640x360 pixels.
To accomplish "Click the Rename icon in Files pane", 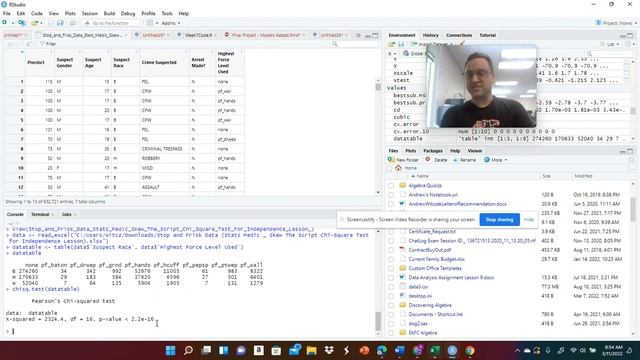I will 456,160.
